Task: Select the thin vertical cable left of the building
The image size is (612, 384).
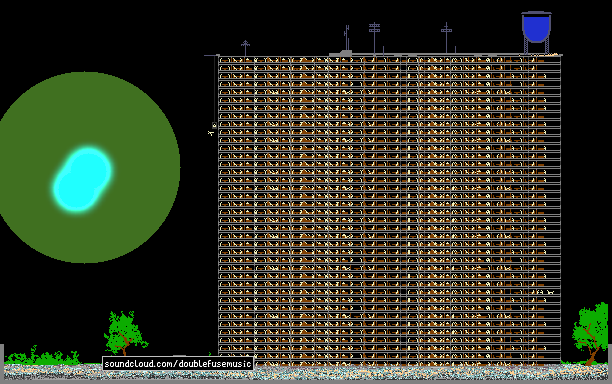Action: click(214, 89)
